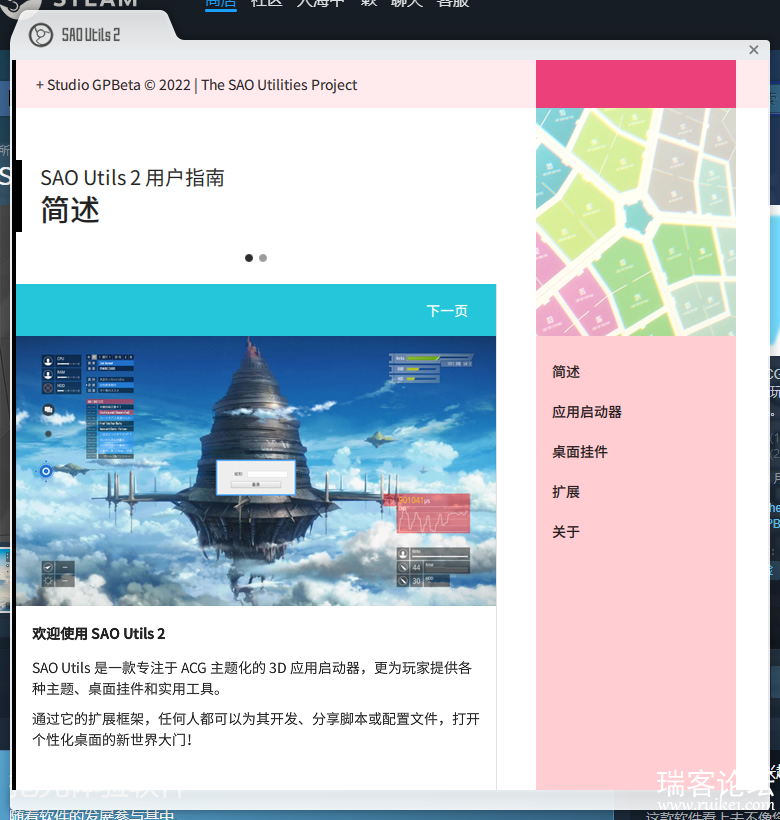Open the 应用启动器 section in sidebar
This screenshot has height=820, width=780.
[x=587, y=412]
